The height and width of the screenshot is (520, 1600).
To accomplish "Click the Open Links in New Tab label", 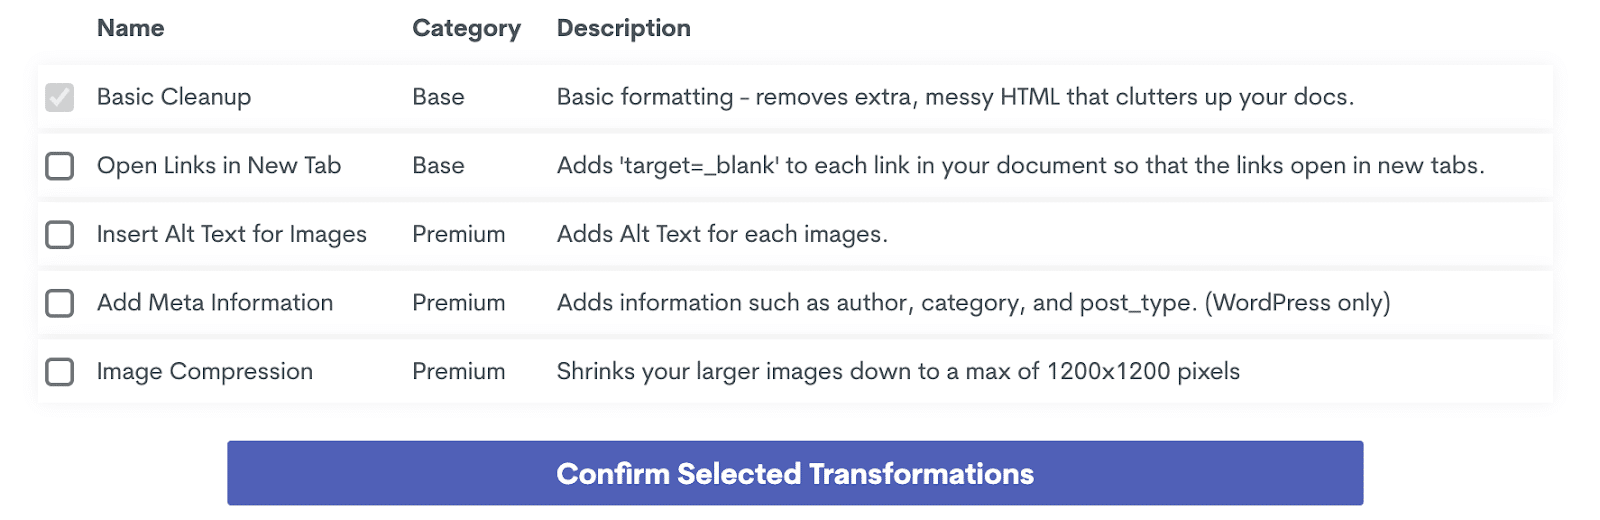I will tap(219, 166).
